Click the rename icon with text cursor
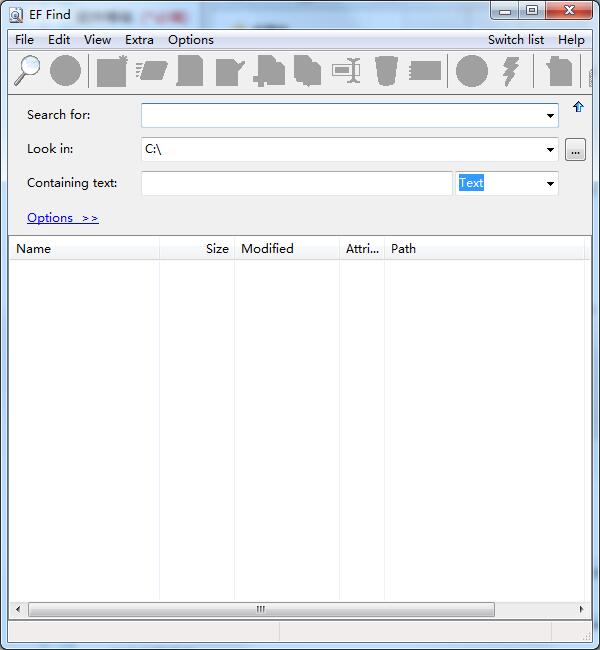The height and width of the screenshot is (650, 600). (x=346, y=71)
